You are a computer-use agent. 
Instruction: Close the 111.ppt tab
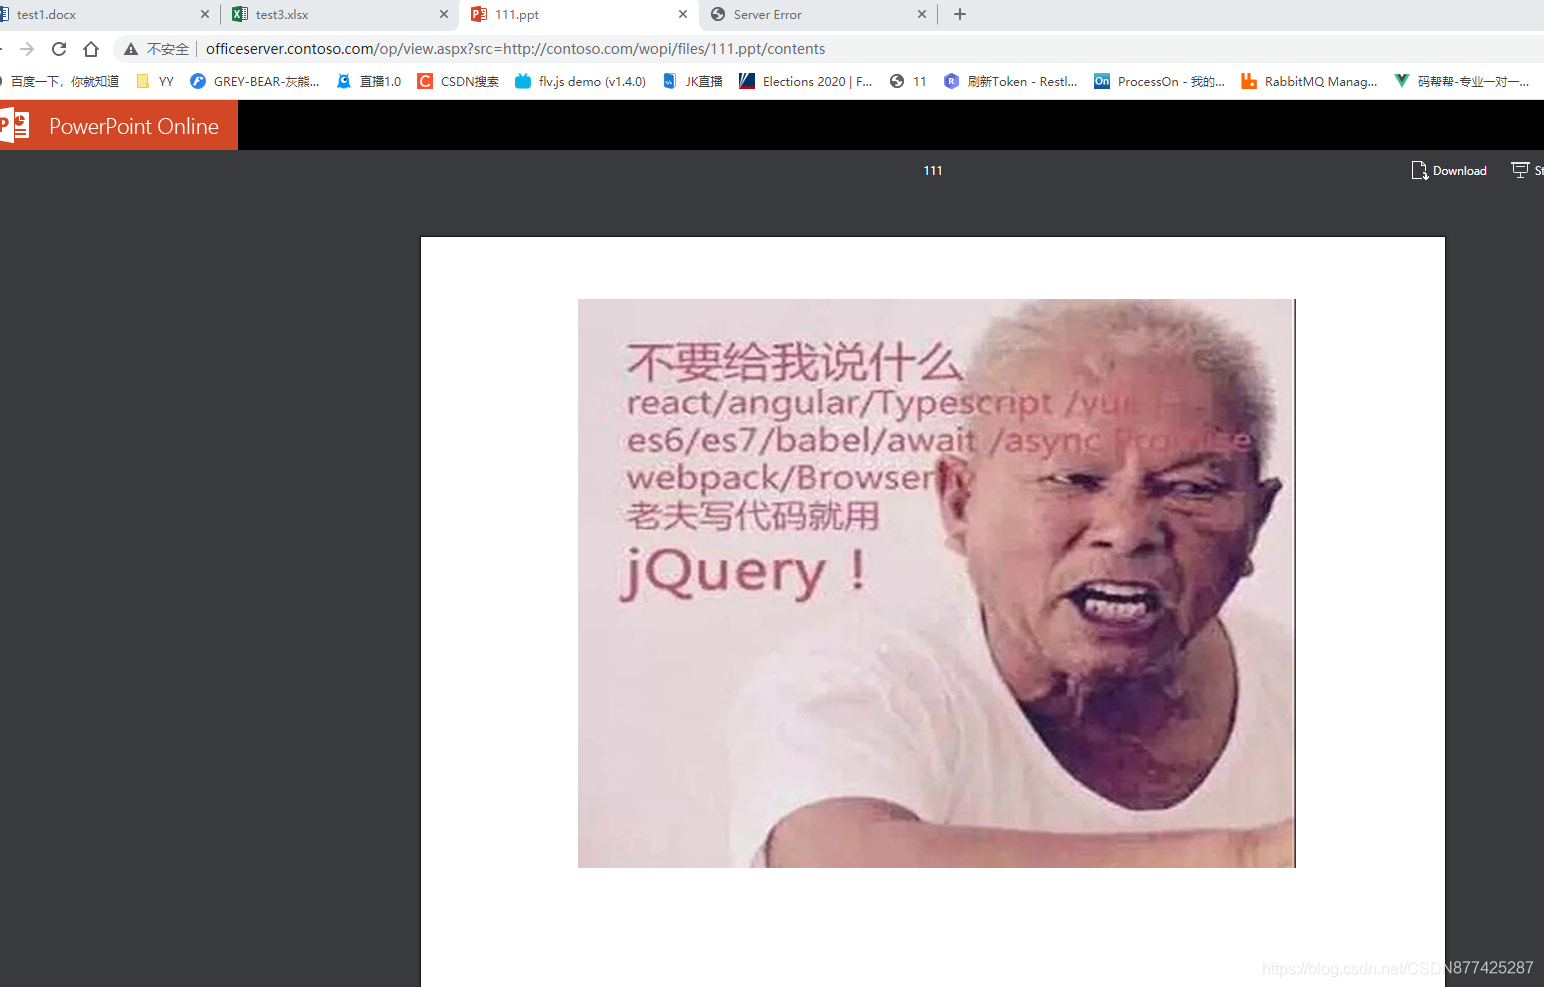coord(683,14)
